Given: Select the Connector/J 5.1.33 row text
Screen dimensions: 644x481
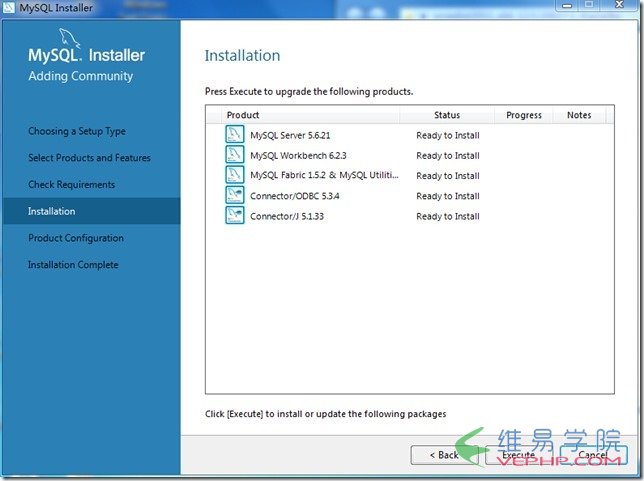Looking at the screenshot, I should coord(287,216).
